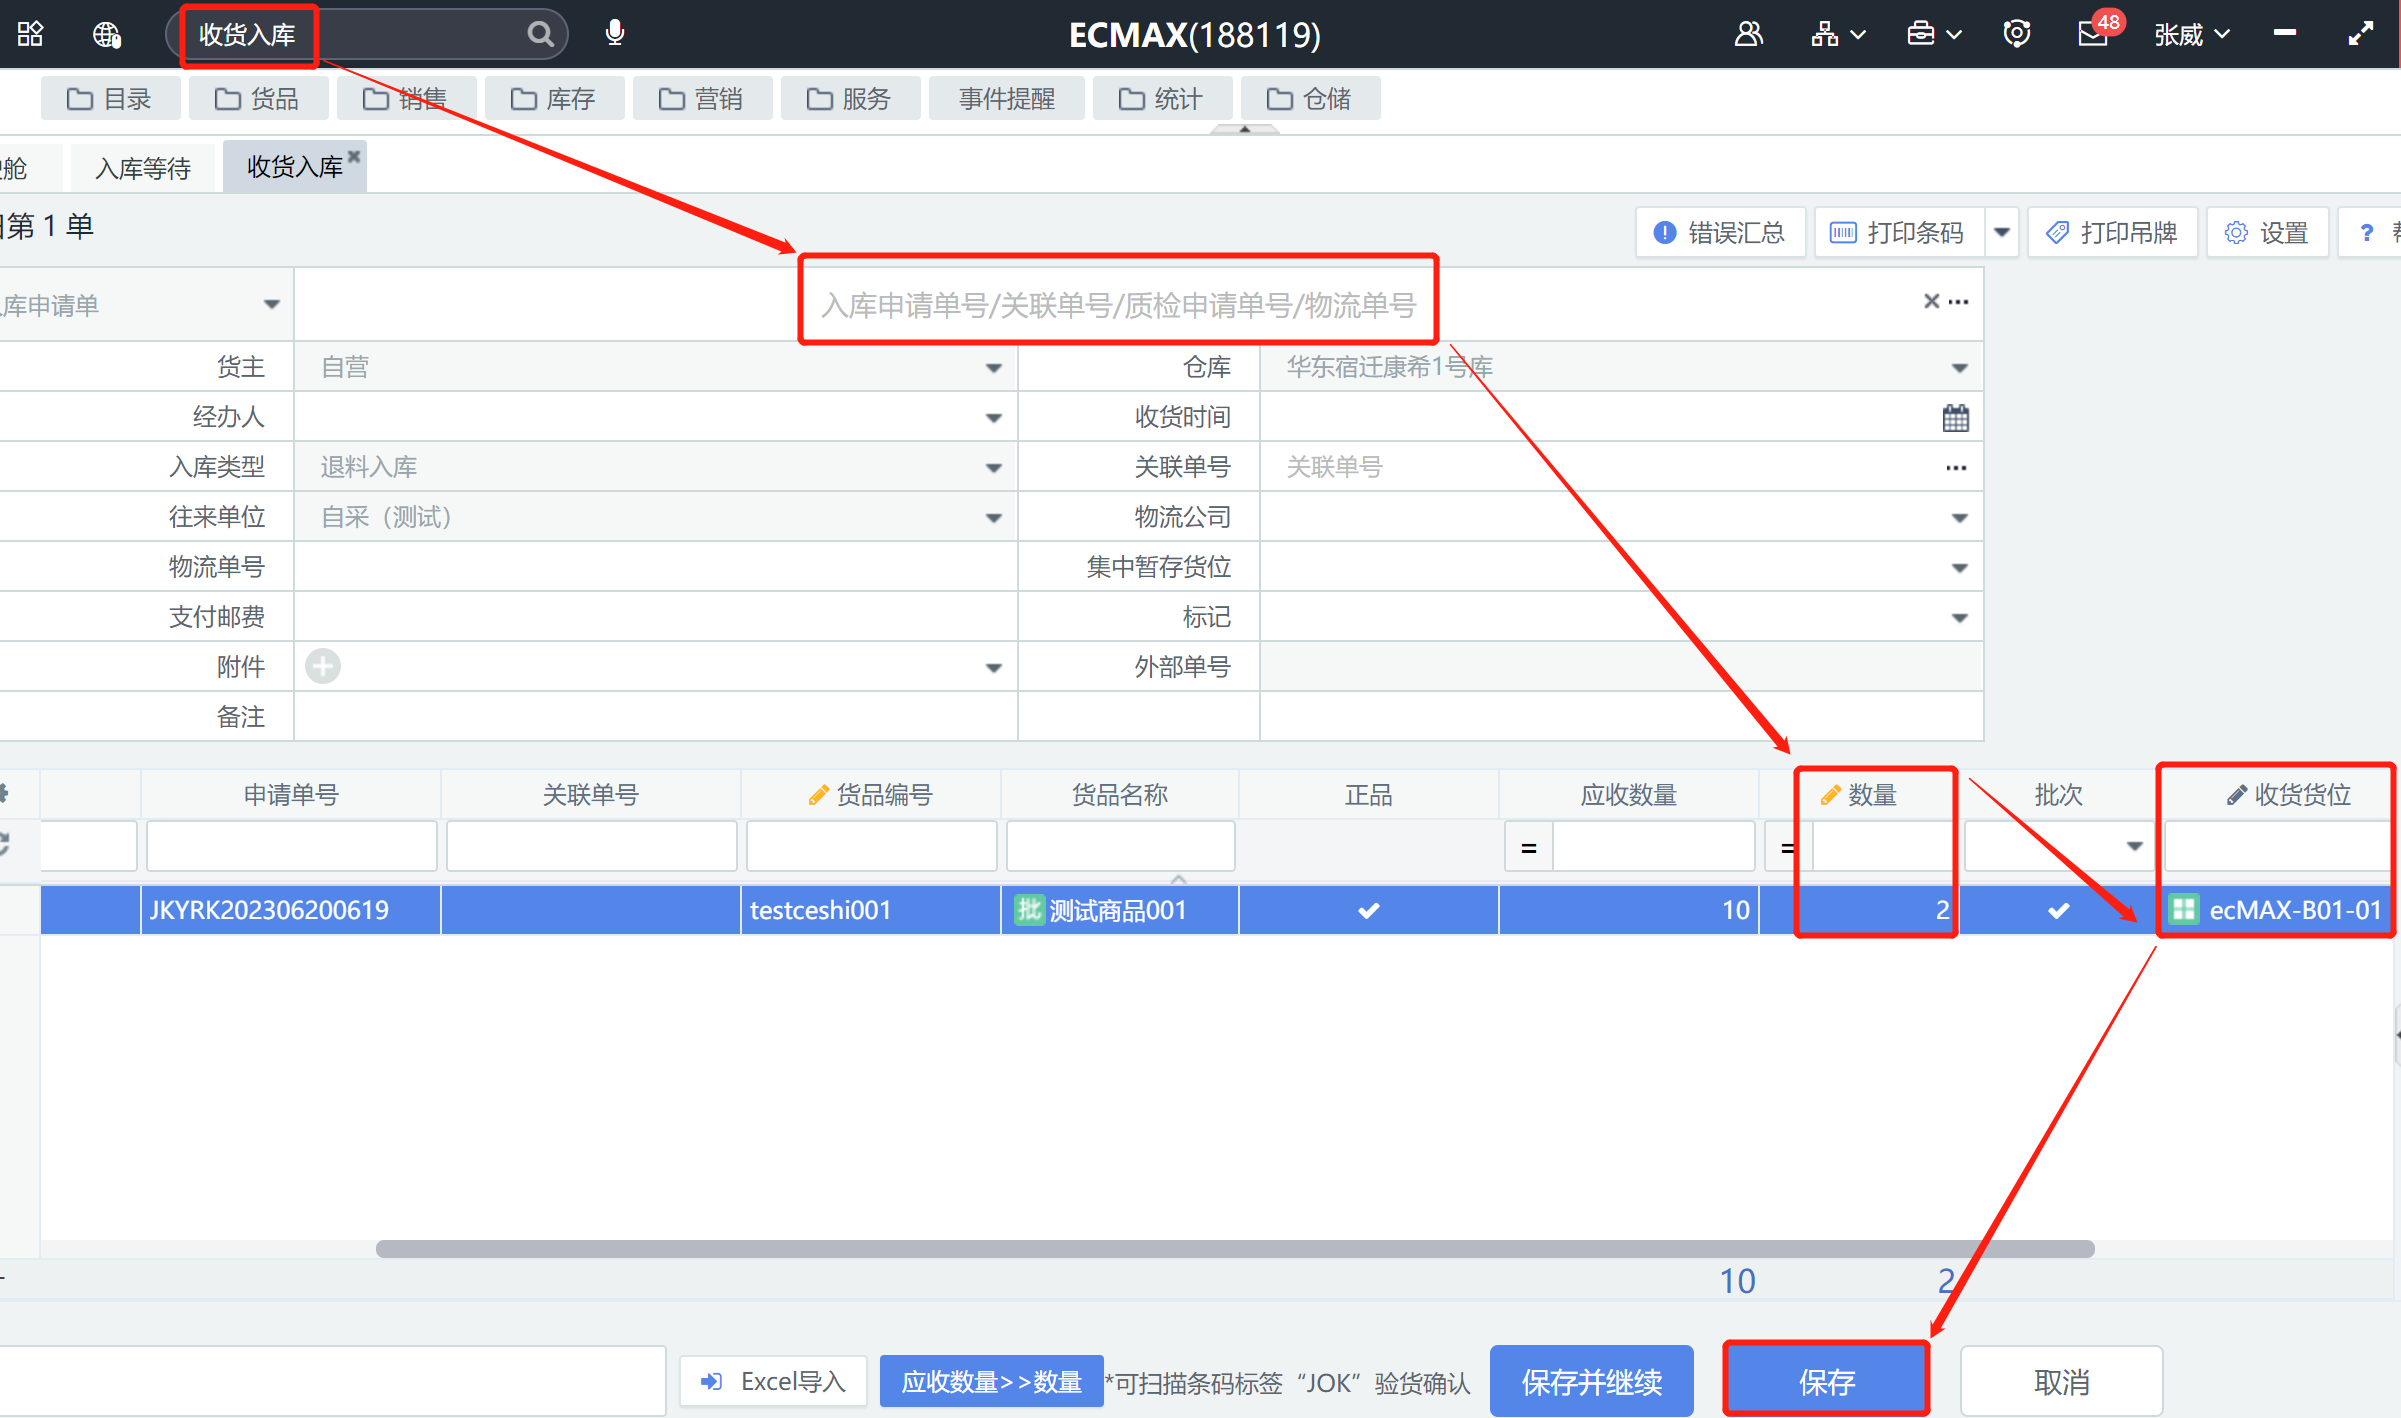Image resolution: width=2401 pixels, height=1418 pixels.
Task: Click the security shield icon
Action: click(2017, 34)
